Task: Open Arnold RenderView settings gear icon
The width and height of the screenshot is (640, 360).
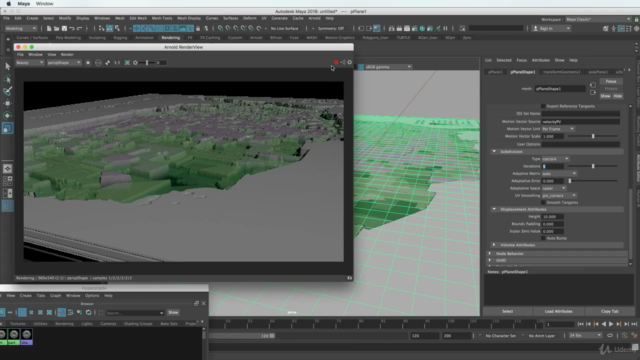Action: (x=349, y=62)
